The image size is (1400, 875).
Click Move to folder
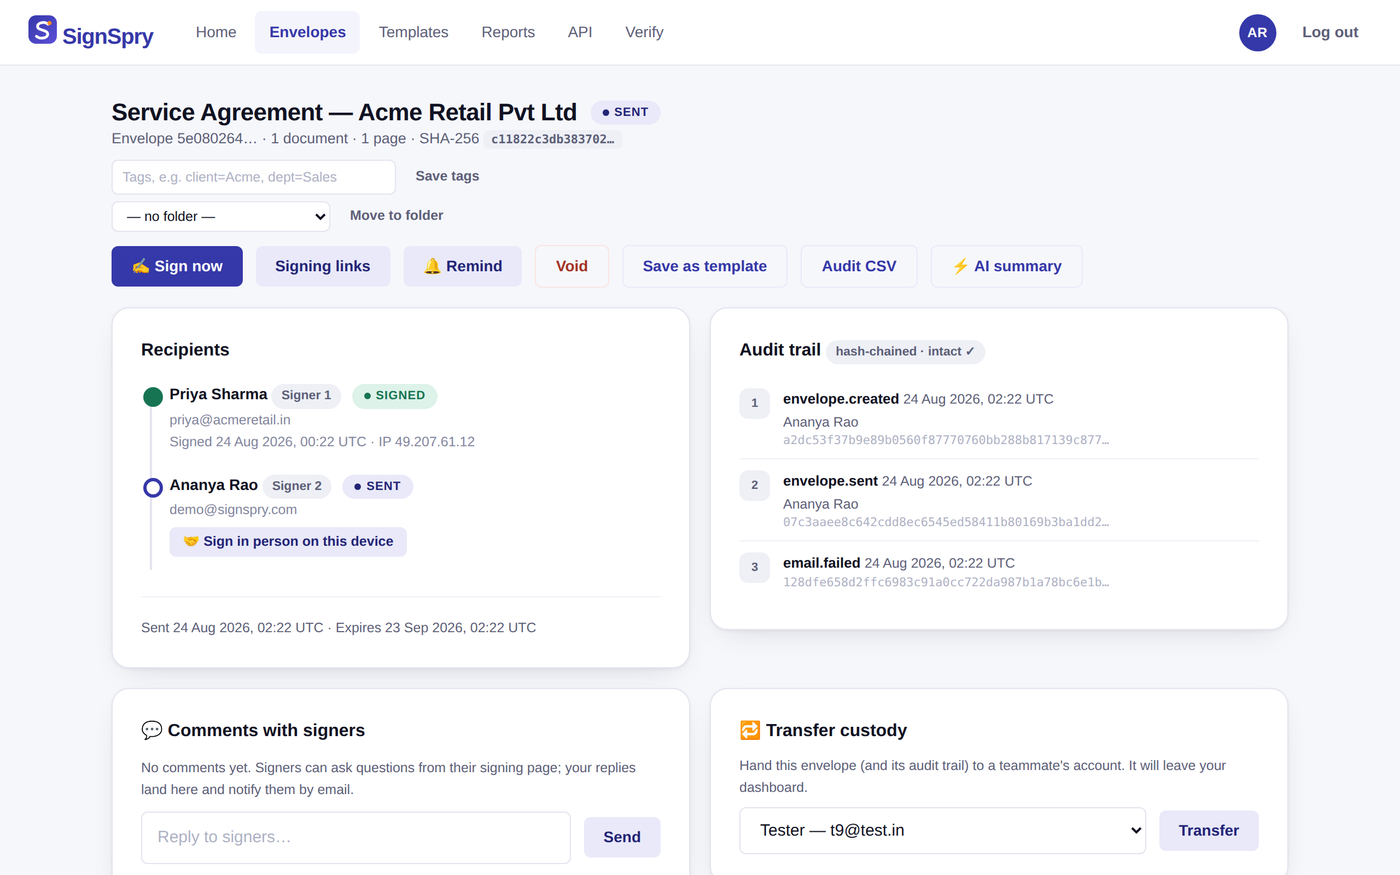coord(396,215)
